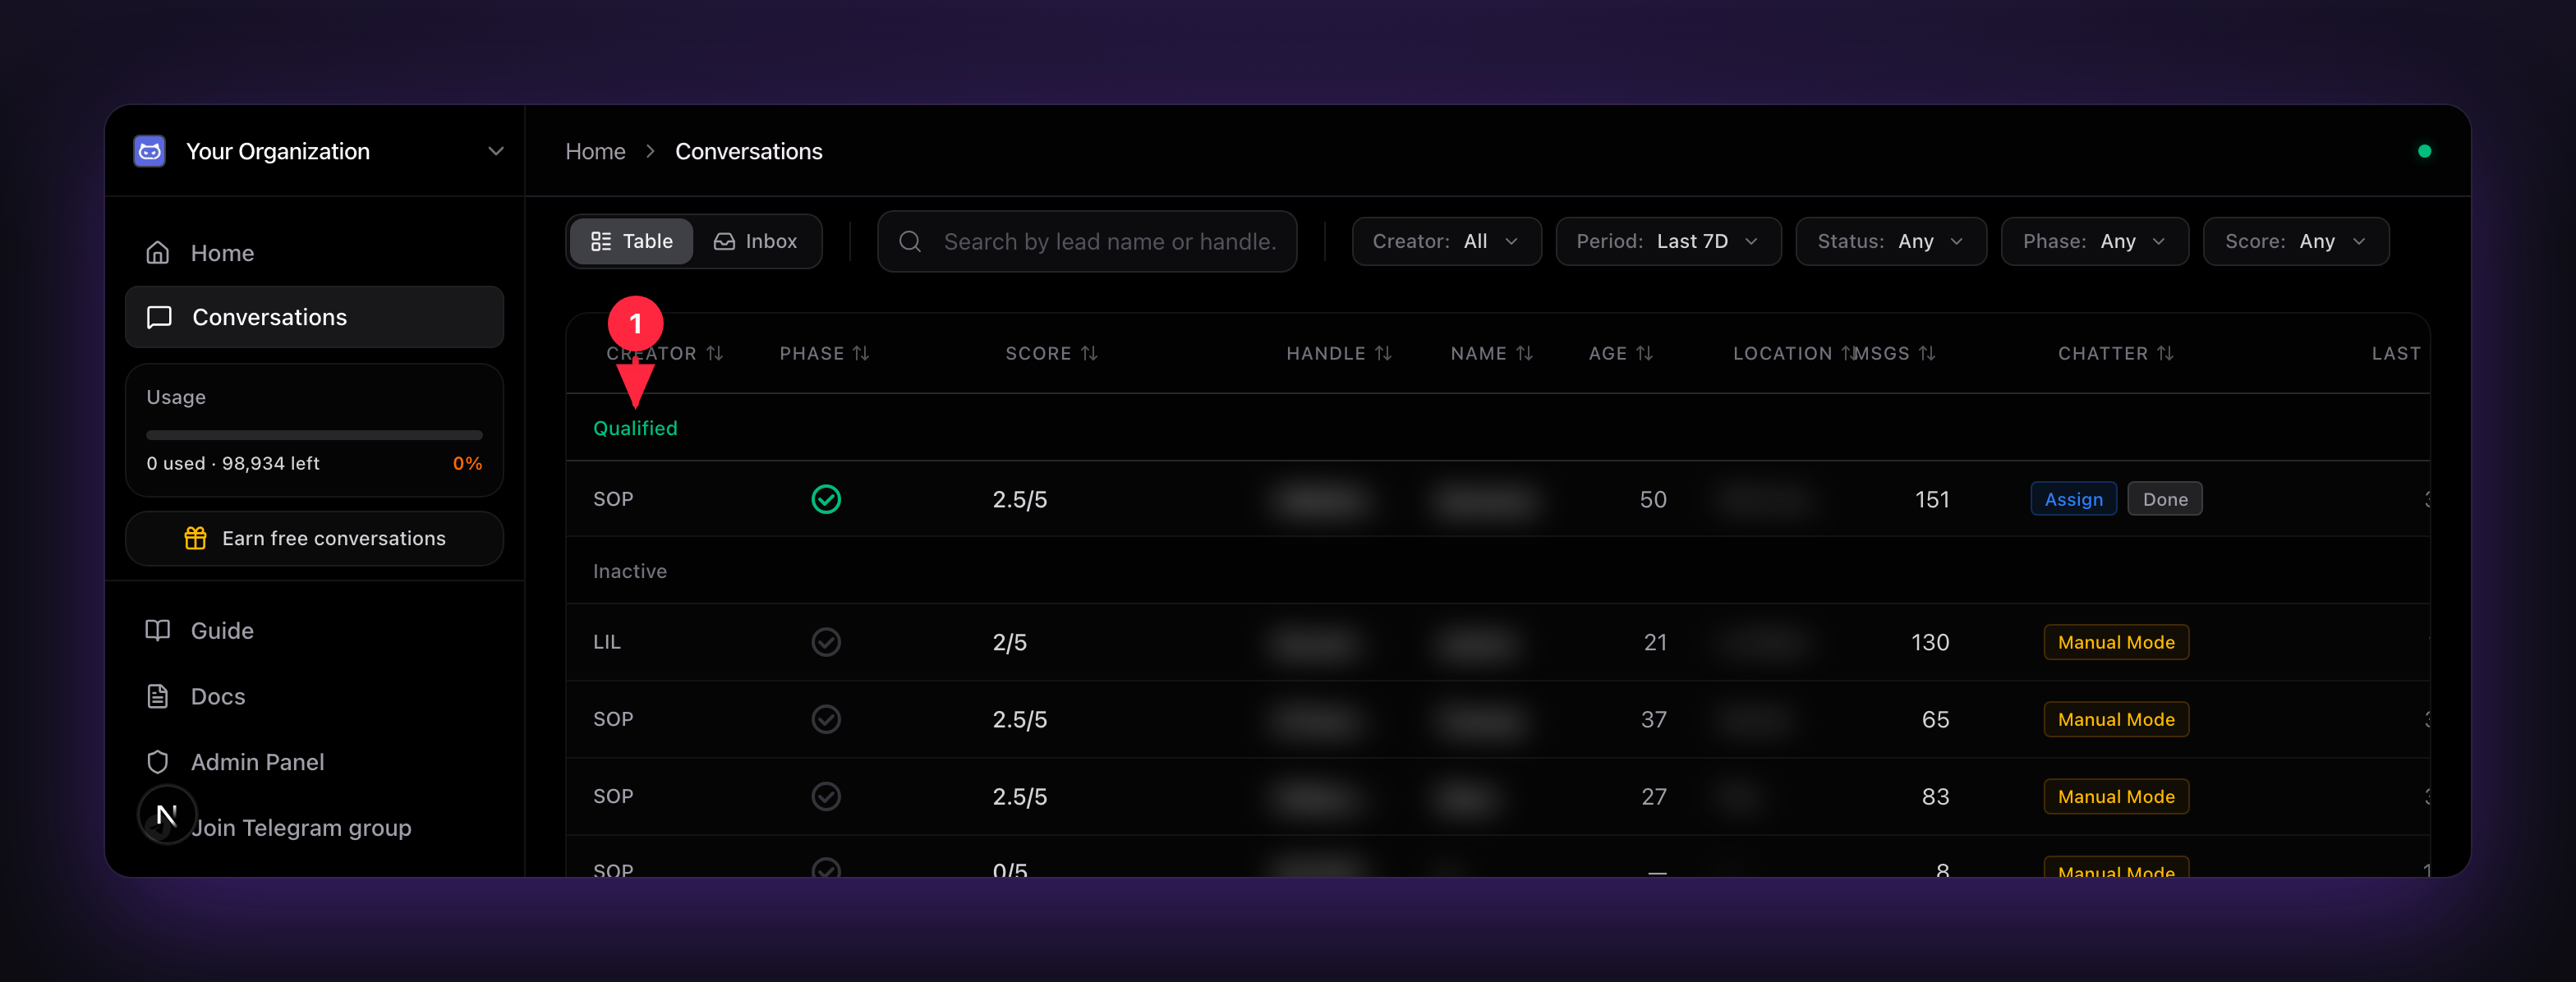
Task: Click the round N avatar badge
Action: click(x=167, y=815)
